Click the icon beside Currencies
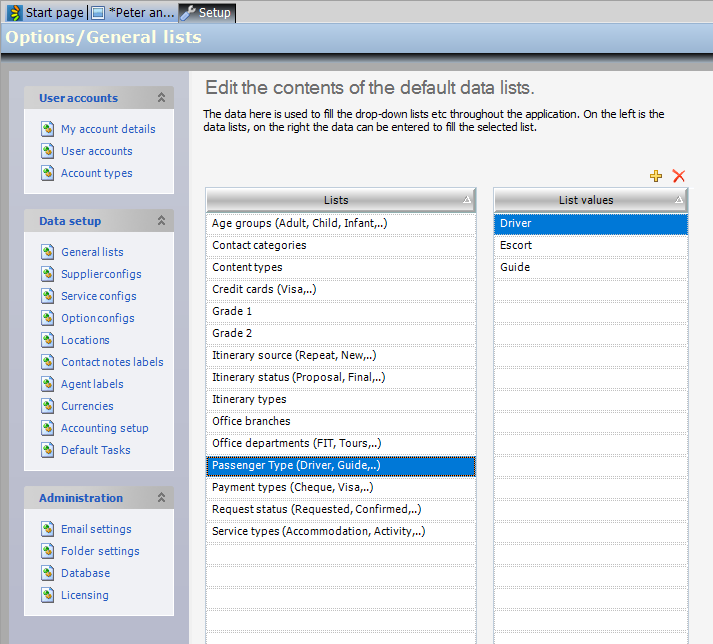This screenshot has height=644, width=713. coord(47,406)
